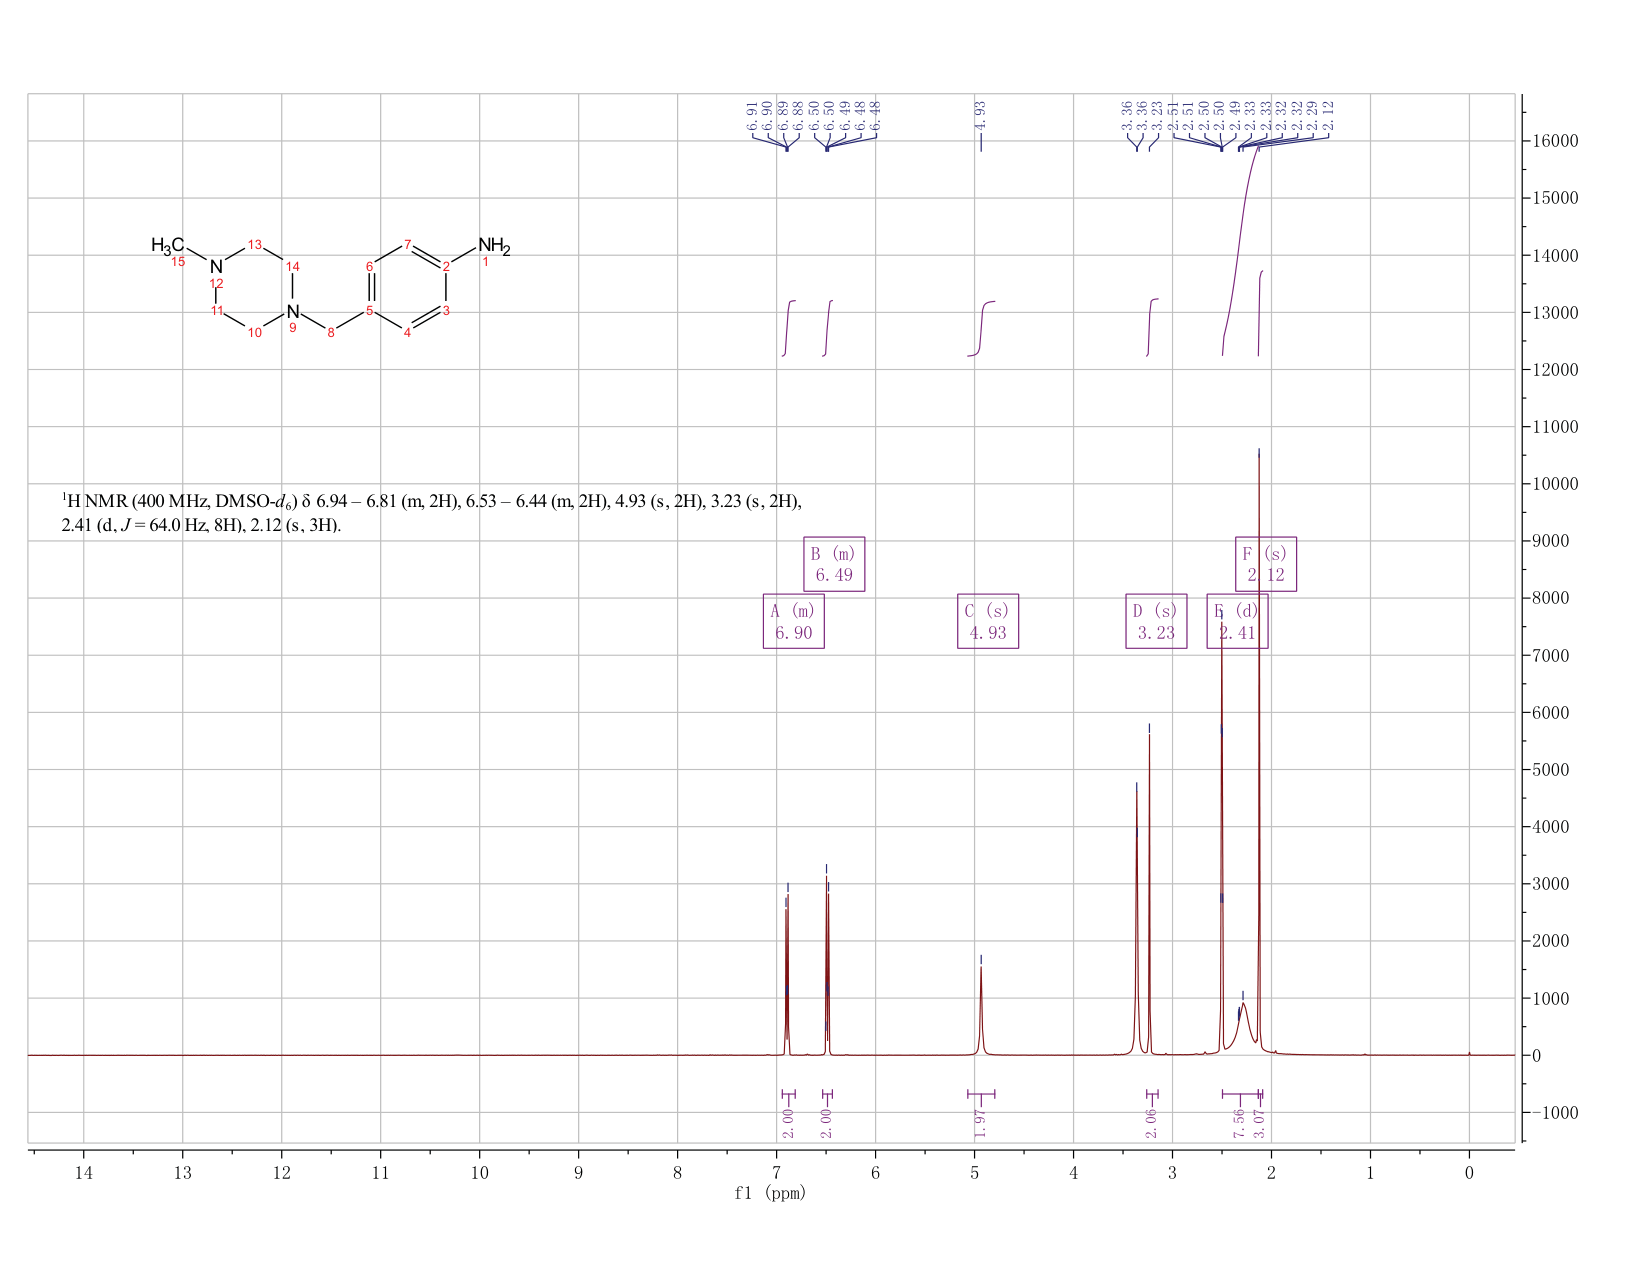The height and width of the screenshot is (1275, 1650).
Task: Click the 10 tick label on the ppm axis
Action: point(480,1172)
